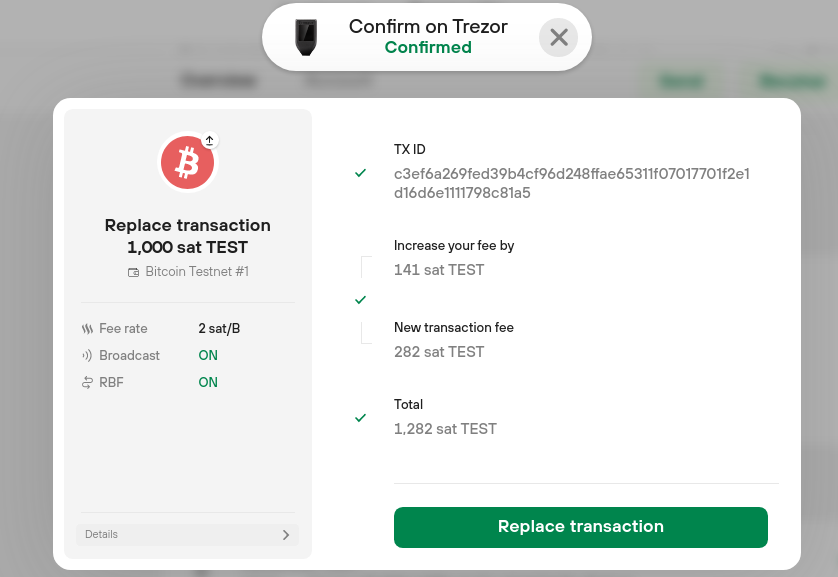
Task: Turn off the Broadcast setting
Action: coord(207,355)
